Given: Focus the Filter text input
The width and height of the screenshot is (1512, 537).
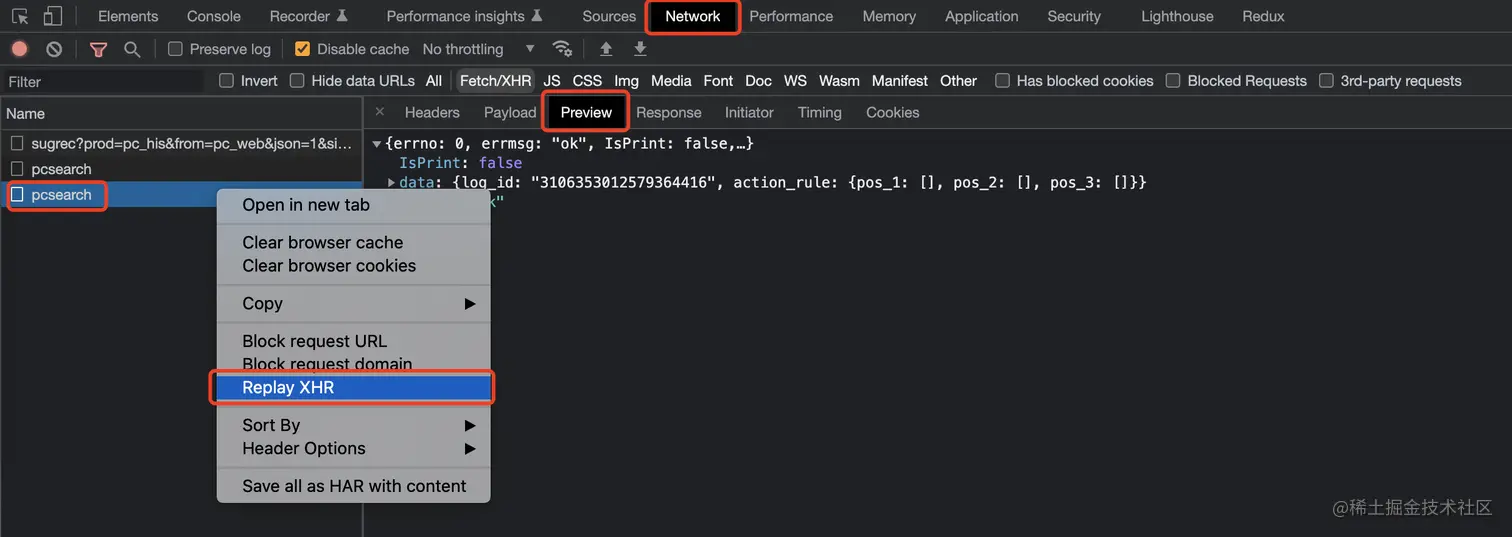Looking at the screenshot, I should coord(105,82).
